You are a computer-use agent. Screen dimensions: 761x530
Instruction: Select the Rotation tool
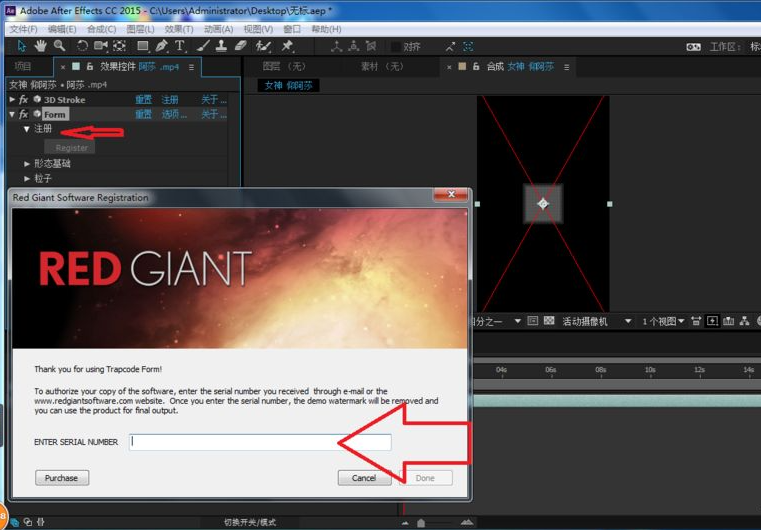(x=83, y=46)
